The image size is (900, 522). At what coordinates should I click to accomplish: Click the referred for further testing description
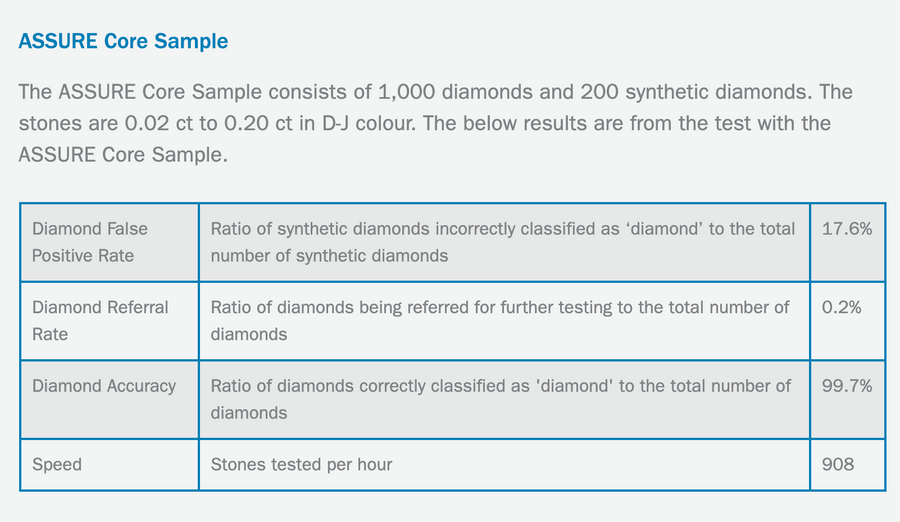[500, 320]
